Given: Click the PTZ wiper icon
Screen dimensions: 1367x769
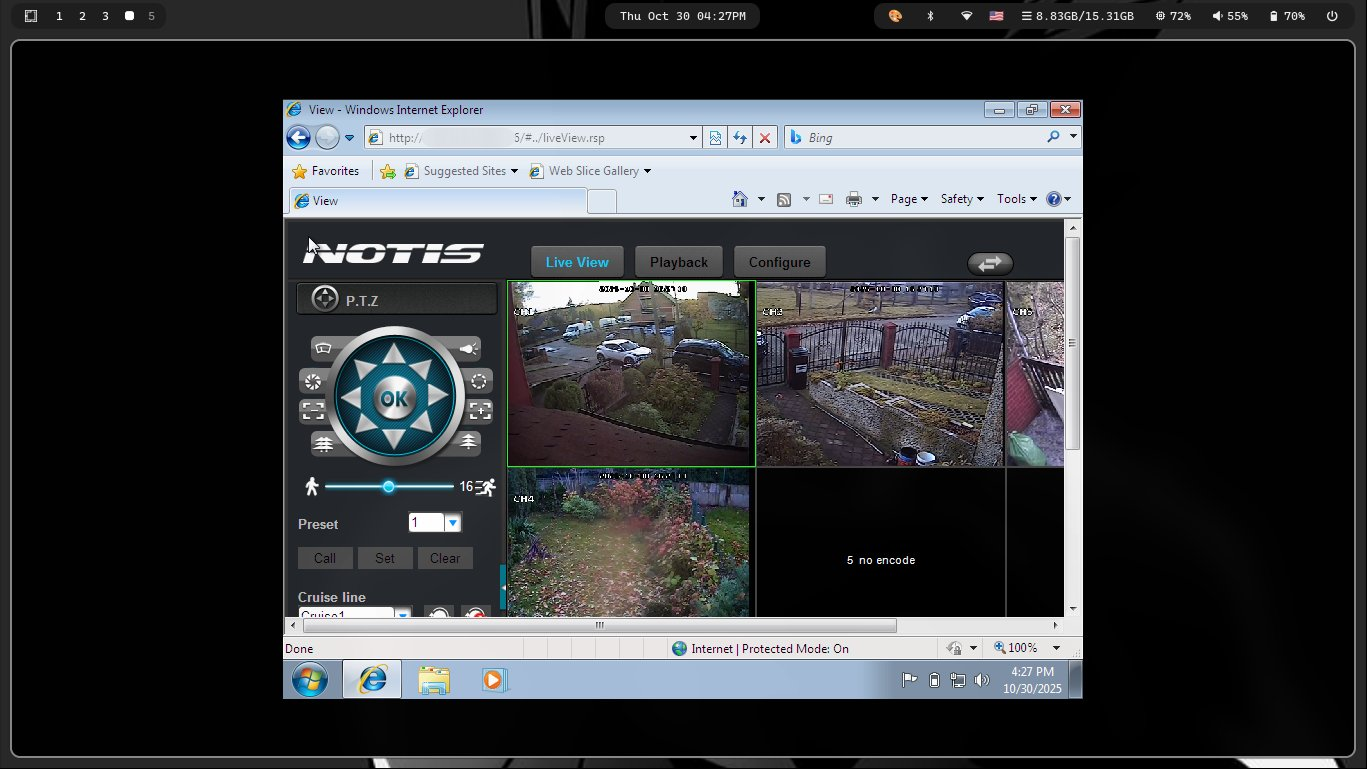Looking at the screenshot, I should click(323, 348).
